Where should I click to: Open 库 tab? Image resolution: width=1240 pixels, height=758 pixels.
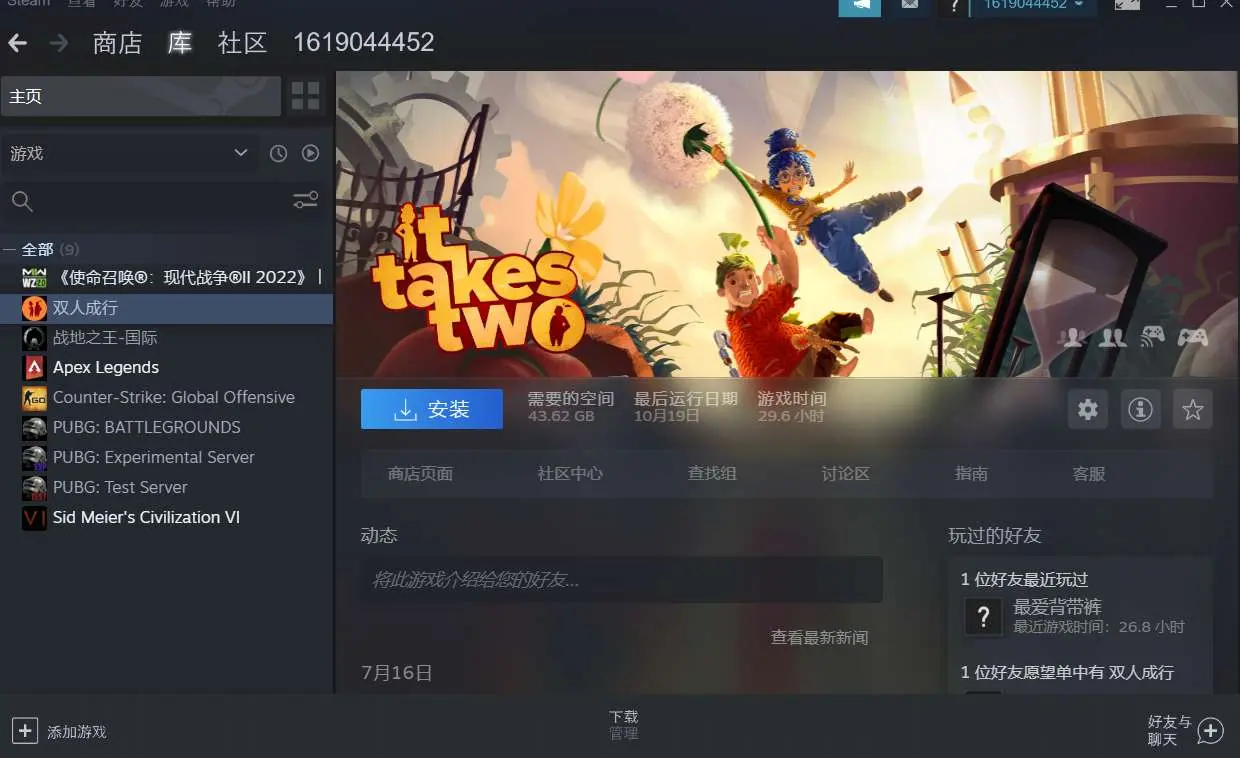180,43
